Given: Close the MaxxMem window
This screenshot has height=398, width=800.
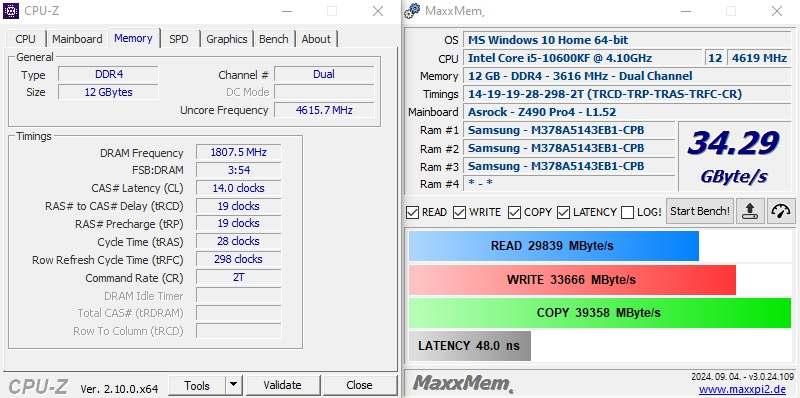Looking at the screenshot, I should point(777,11).
